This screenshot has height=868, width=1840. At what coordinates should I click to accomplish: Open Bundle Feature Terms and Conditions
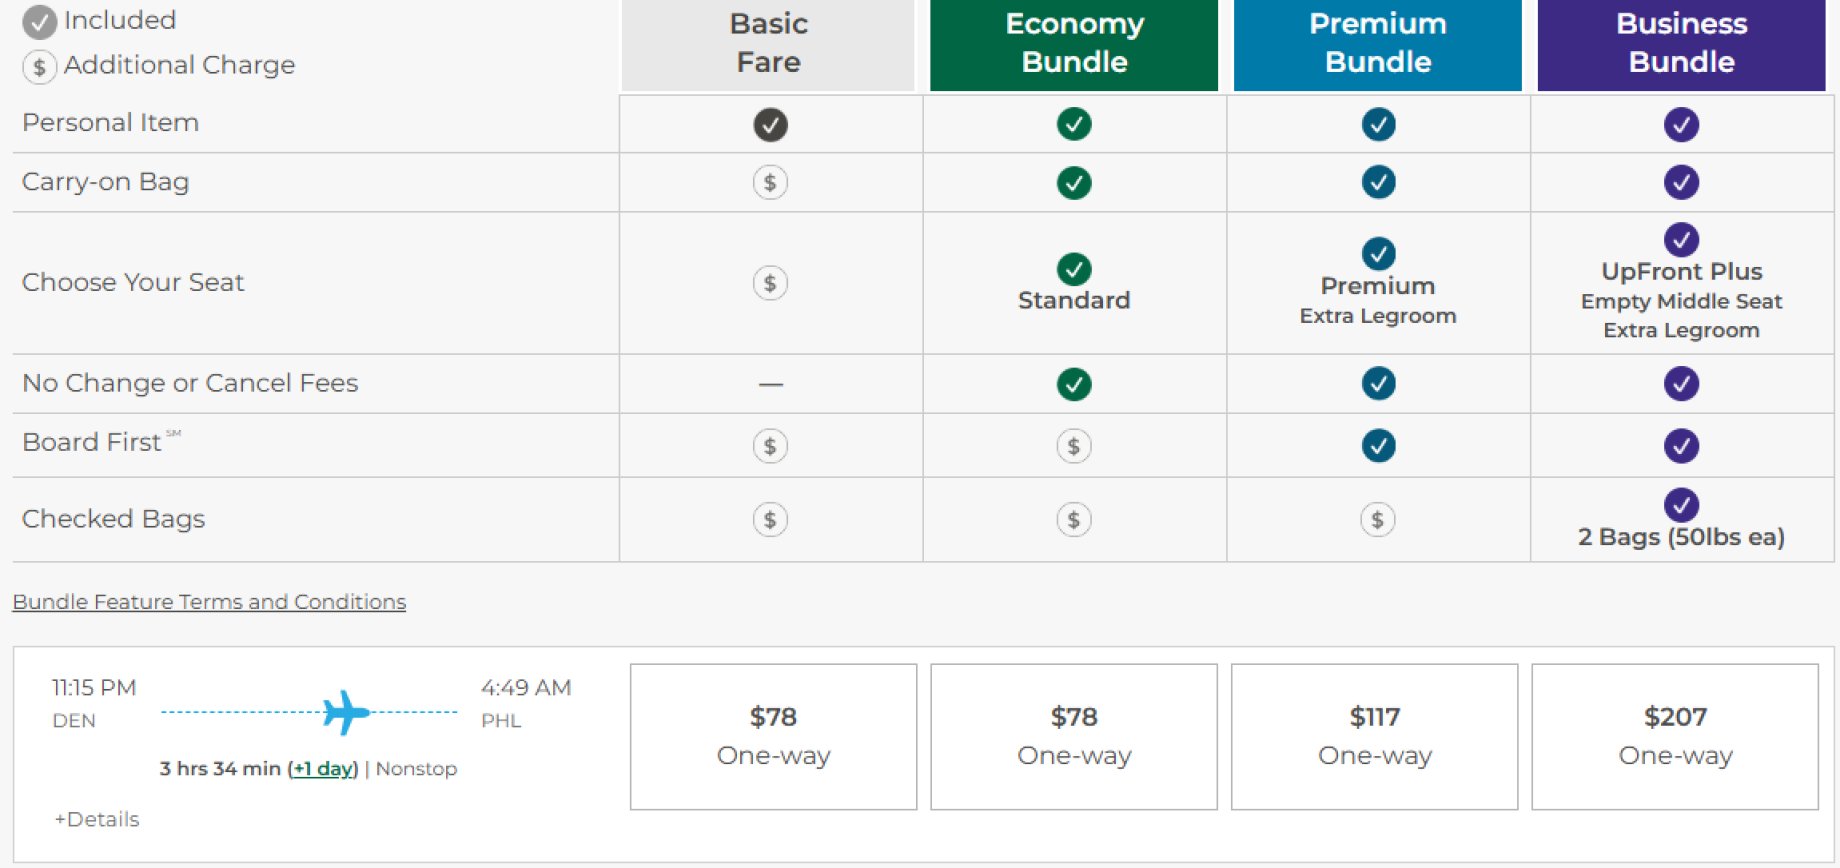[x=209, y=601]
